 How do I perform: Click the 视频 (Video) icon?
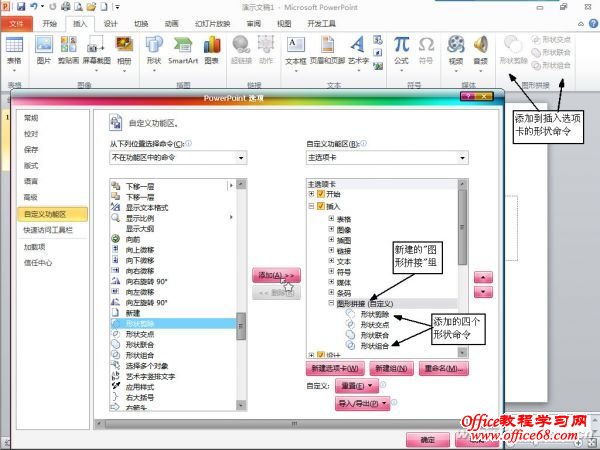coord(456,46)
